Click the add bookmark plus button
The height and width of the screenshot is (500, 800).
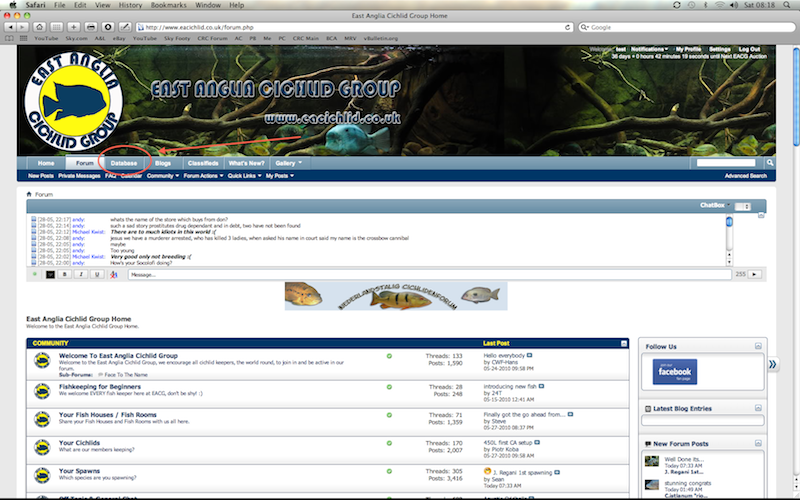pos(73,27)
